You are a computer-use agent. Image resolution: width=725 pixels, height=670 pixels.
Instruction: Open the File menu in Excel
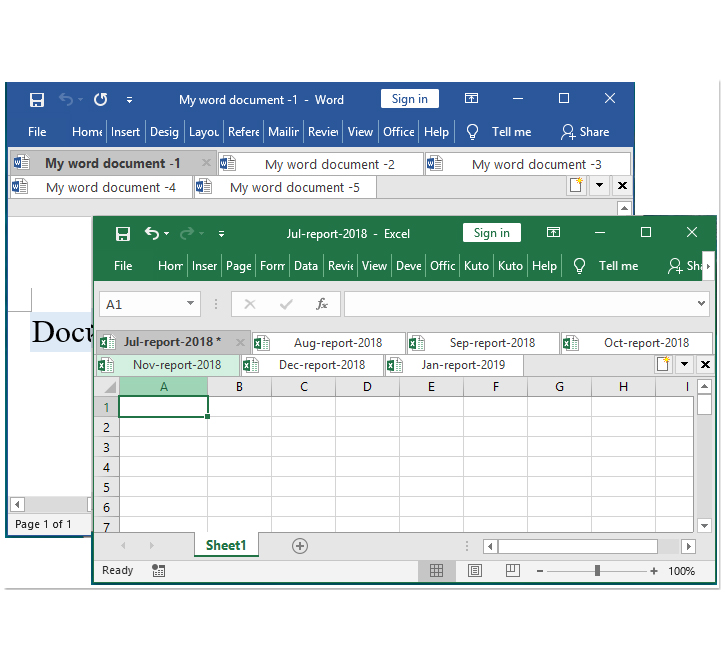123,266
